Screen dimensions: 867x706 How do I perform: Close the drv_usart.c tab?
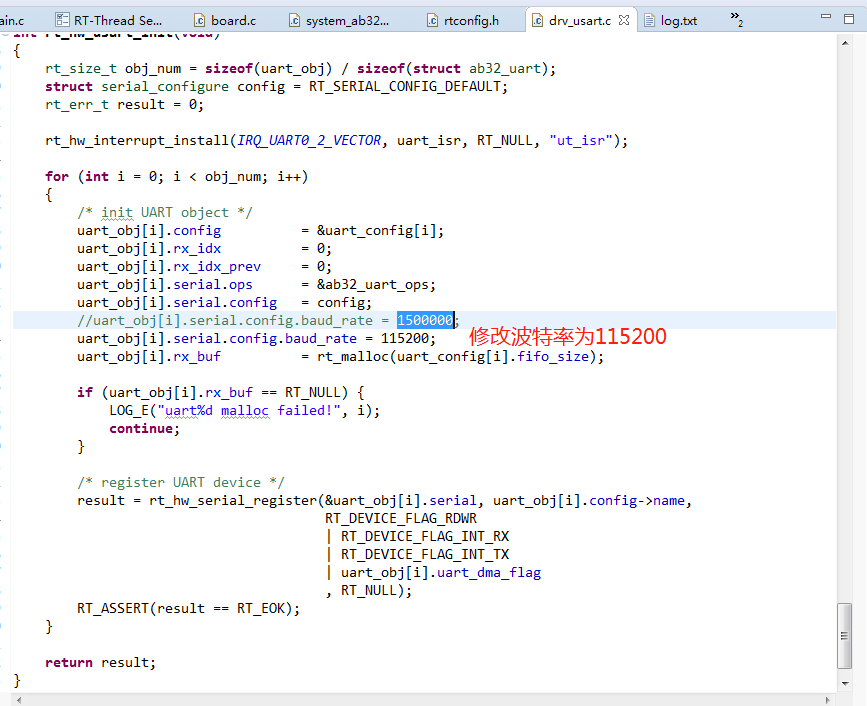point(624,20)
